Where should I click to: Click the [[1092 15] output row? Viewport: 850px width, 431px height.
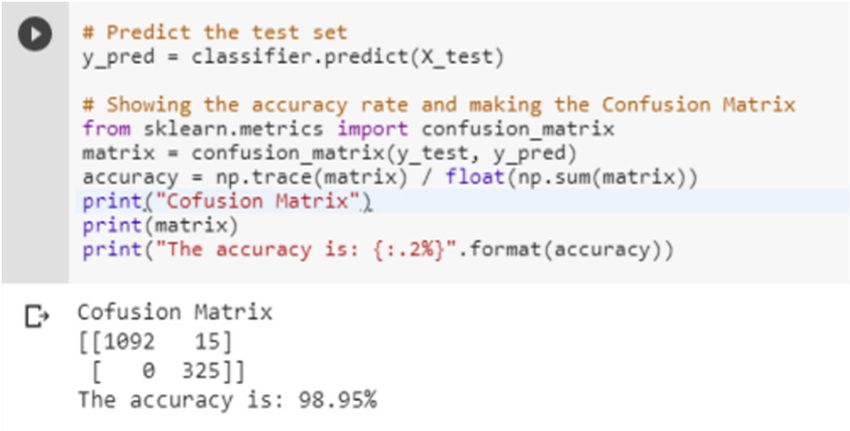click(155, 343)
